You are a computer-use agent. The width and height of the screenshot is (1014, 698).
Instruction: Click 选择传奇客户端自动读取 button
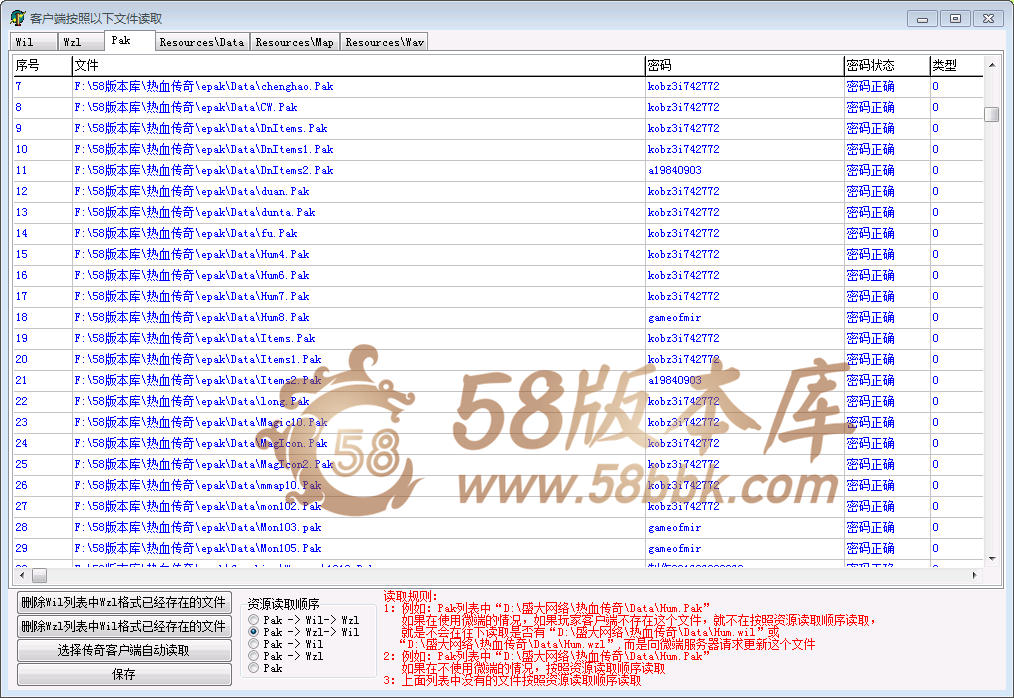click(x=124, y=650)
